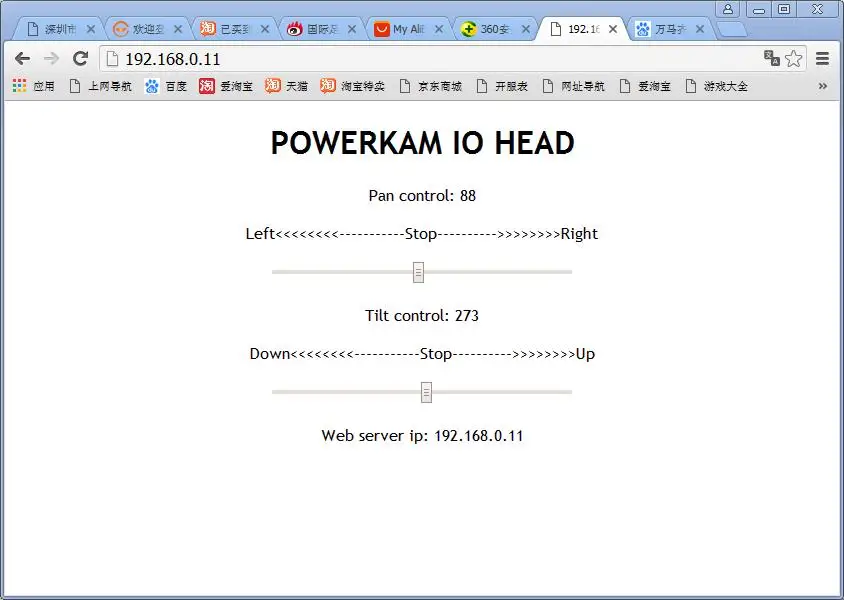
Task: Click the forward navigation arrow
Action: coord(51,58)
